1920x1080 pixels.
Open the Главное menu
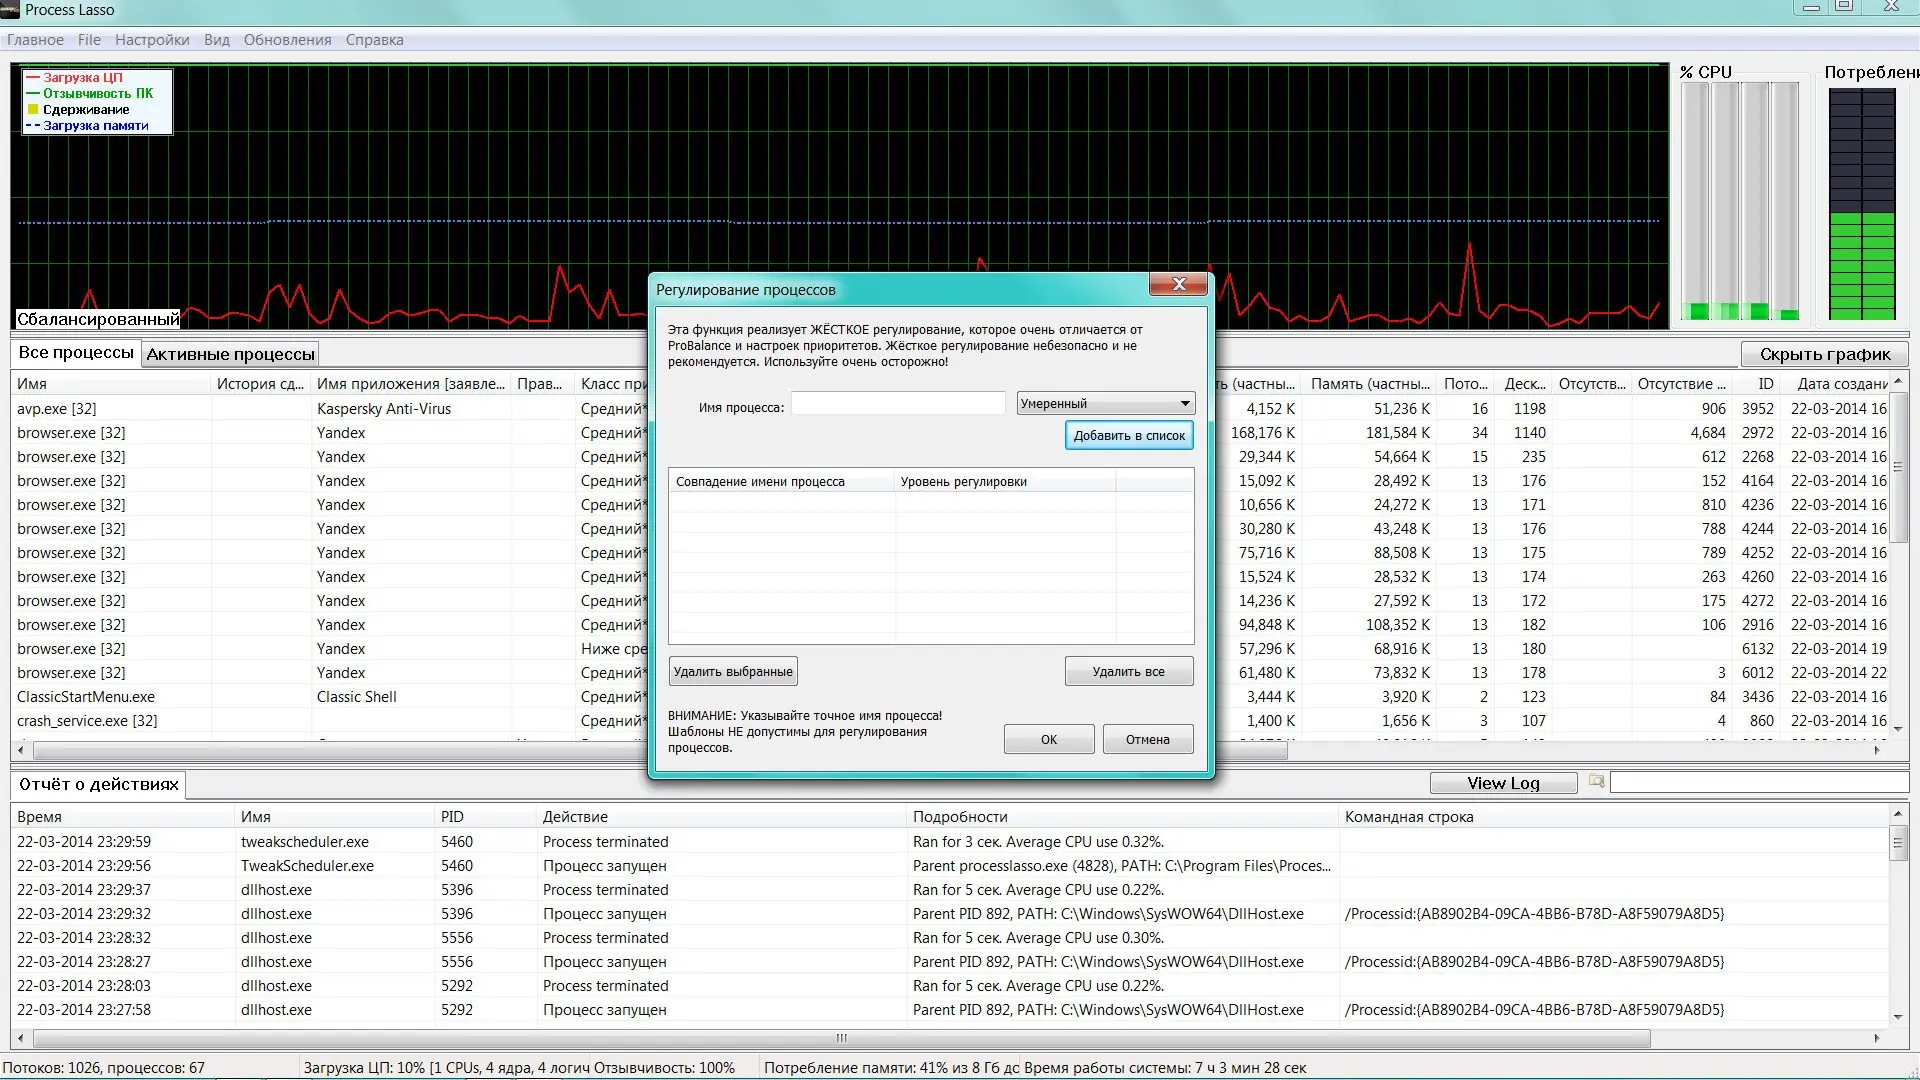click(x=35, y=40)
